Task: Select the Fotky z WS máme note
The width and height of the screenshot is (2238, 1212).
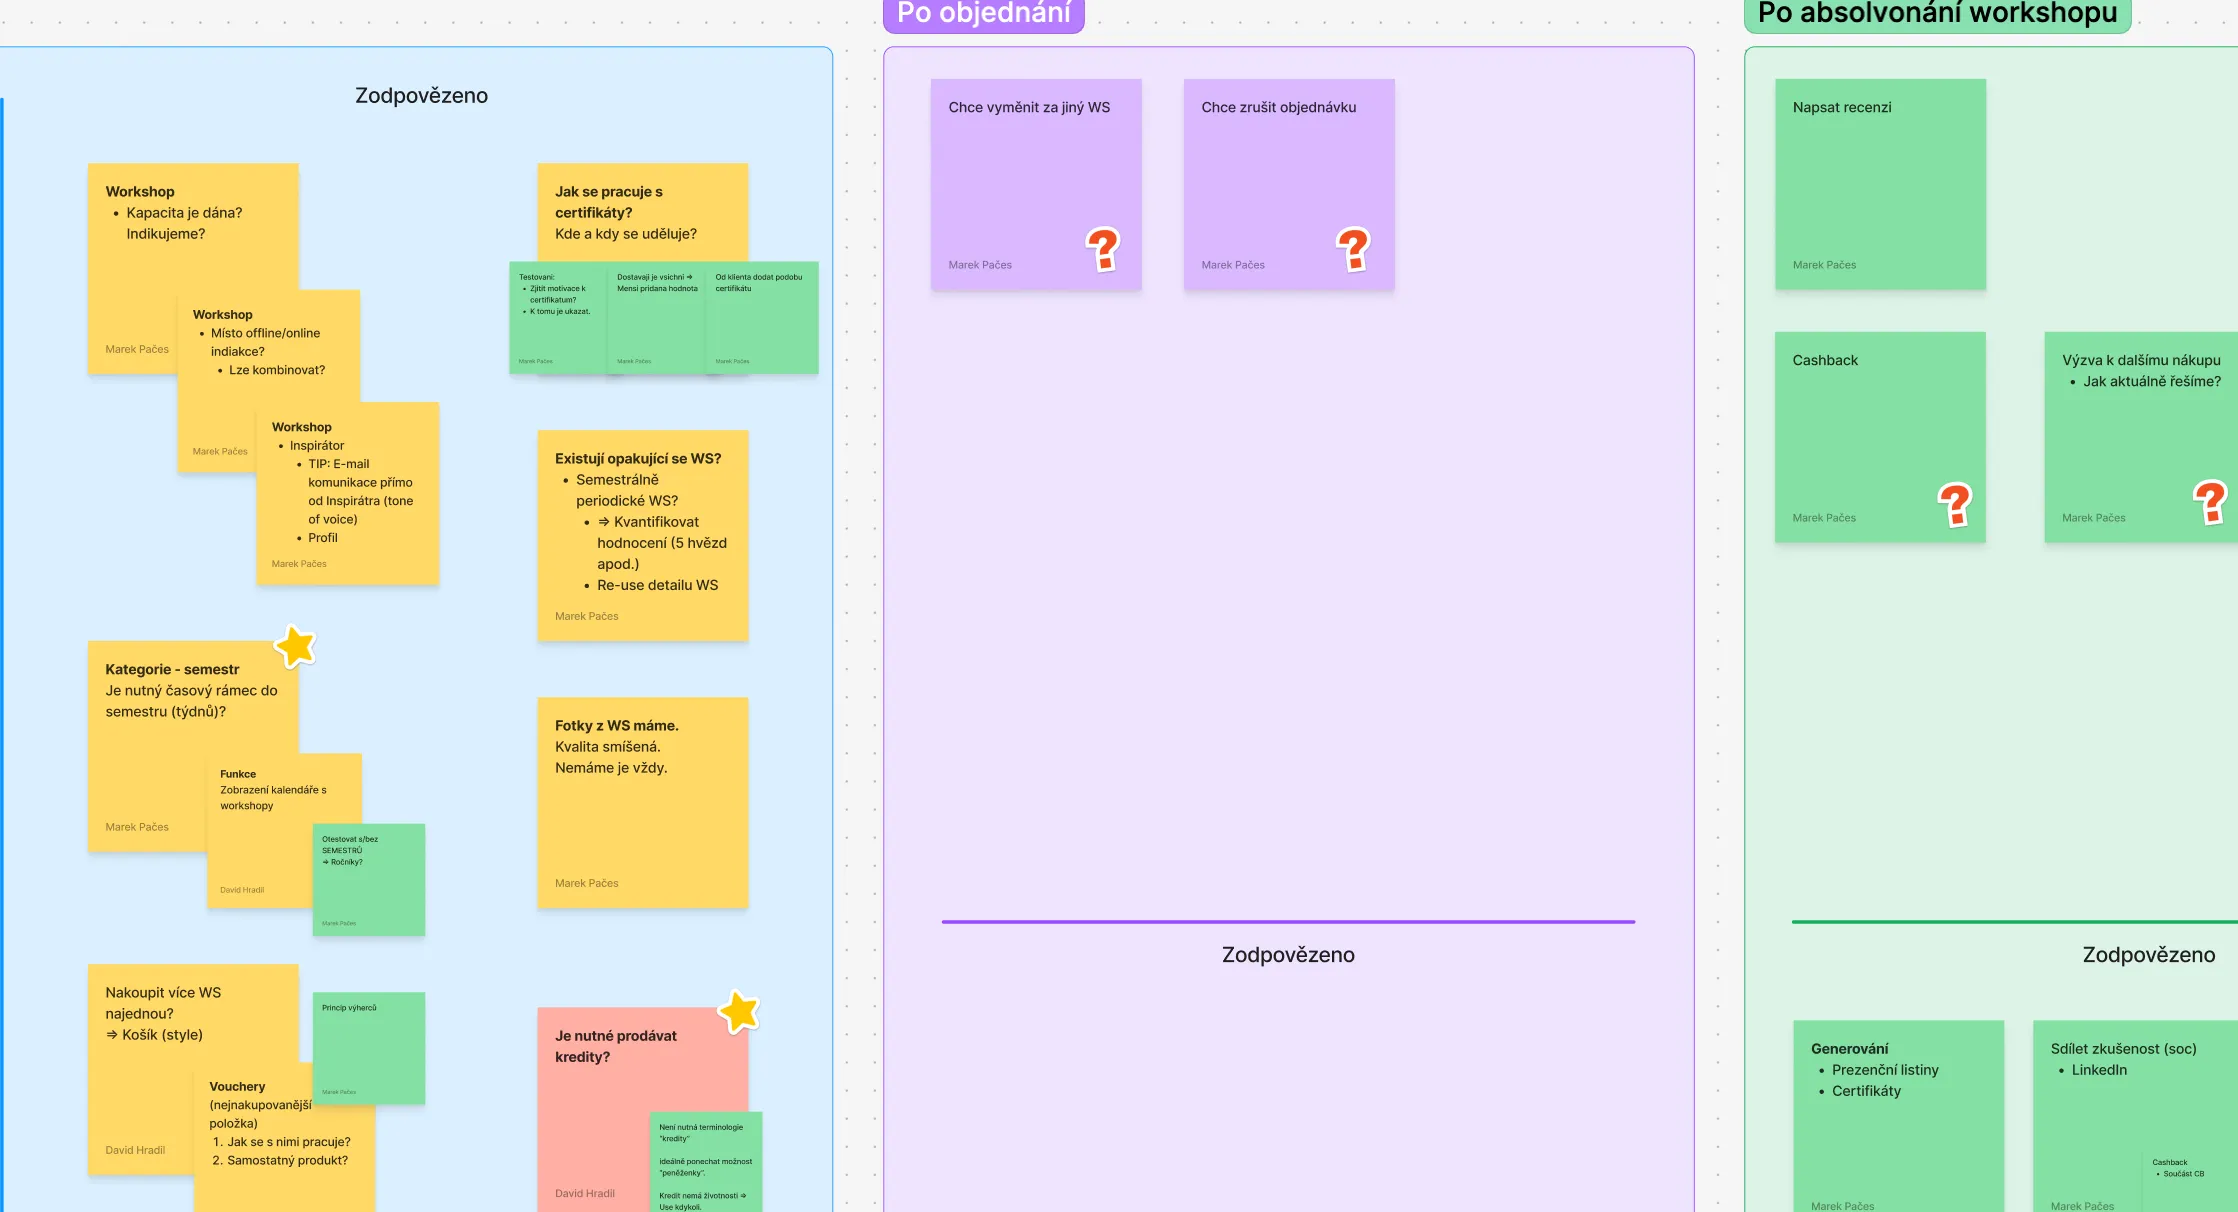Action: pos(643,803)
